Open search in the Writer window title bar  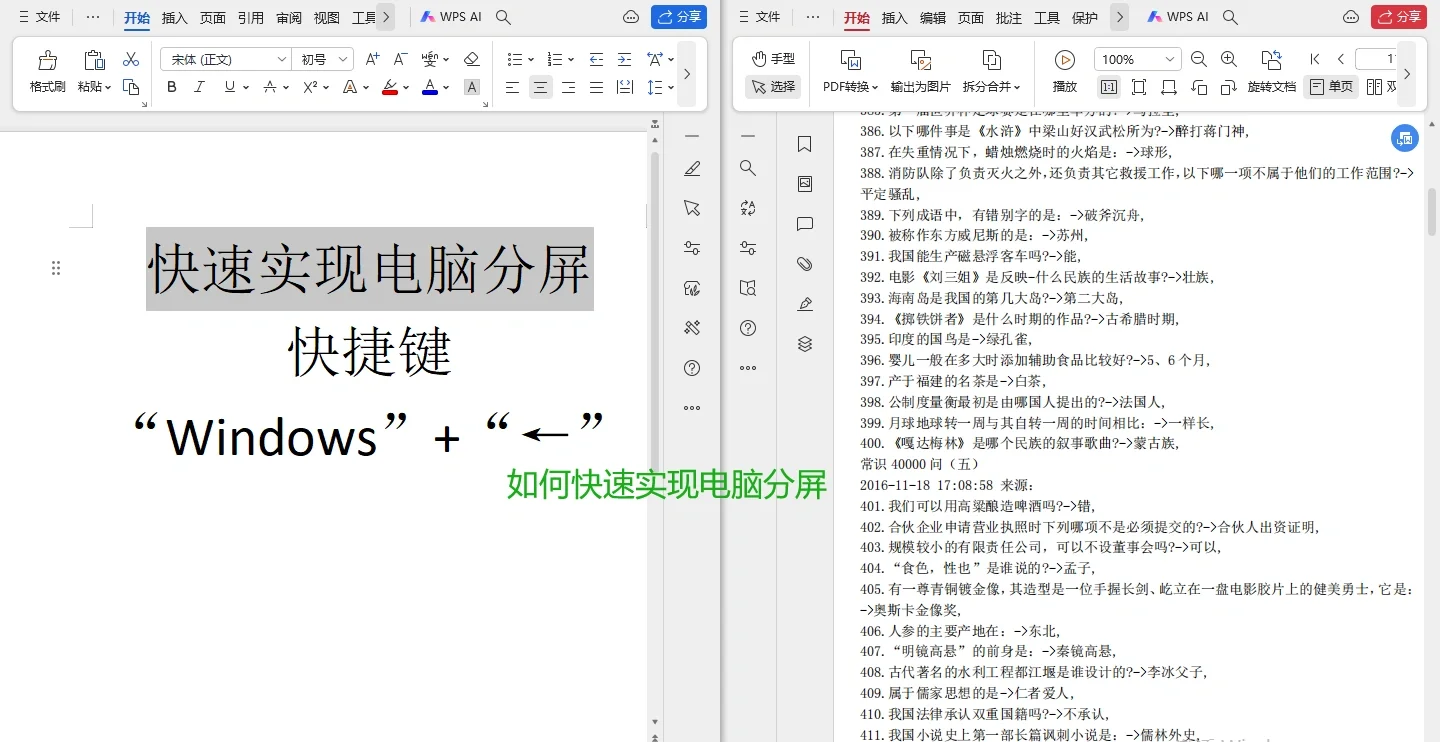(504, 17)
